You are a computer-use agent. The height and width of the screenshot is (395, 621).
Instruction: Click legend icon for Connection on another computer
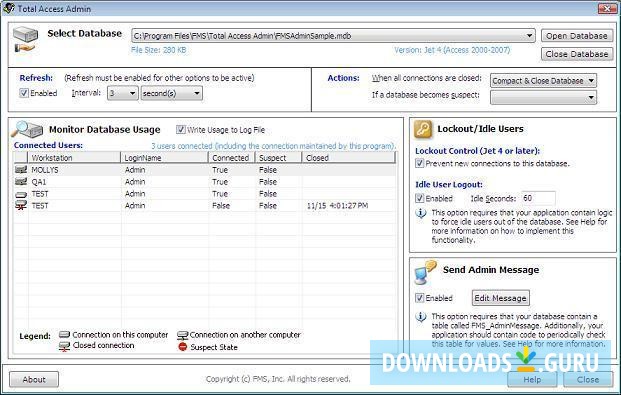[x=182, y=336]
